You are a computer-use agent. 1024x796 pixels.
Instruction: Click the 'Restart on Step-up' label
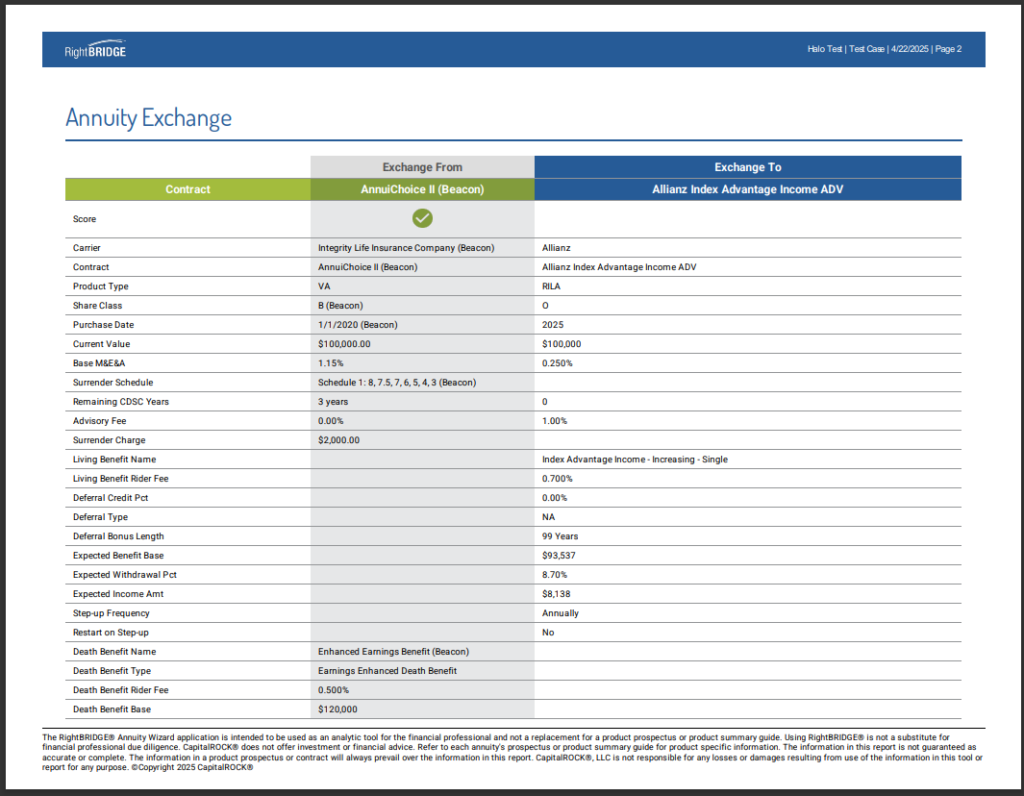pos(110,633)
